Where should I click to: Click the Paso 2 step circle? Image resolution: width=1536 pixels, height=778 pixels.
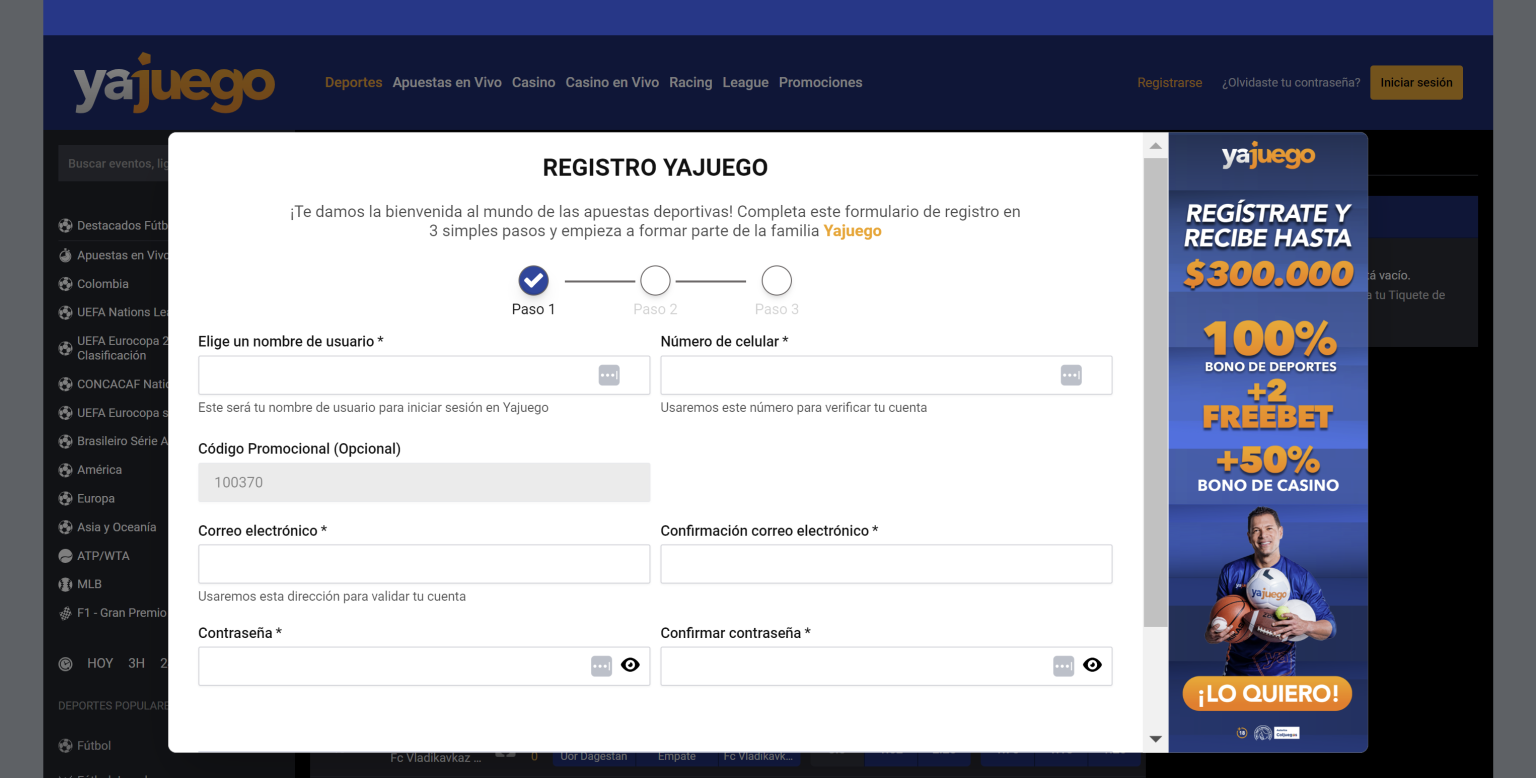[x=655, y=281]
